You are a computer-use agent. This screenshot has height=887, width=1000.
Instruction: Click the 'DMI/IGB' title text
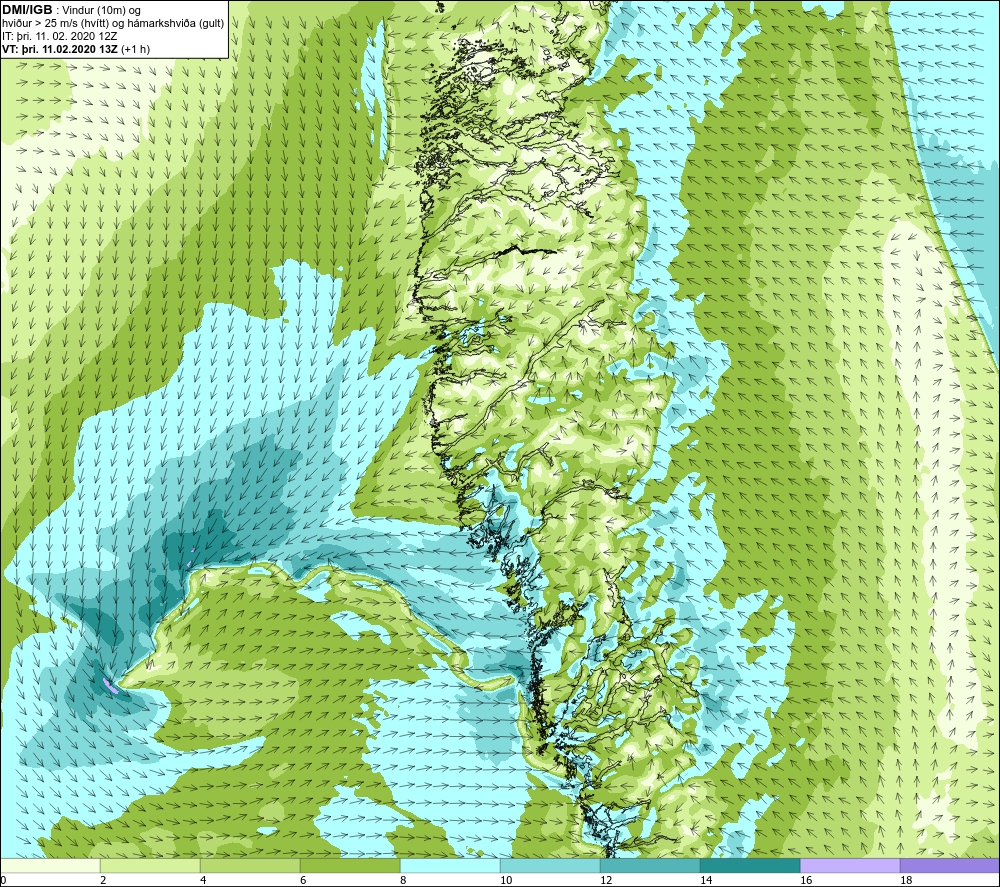(x=28, y=10)
